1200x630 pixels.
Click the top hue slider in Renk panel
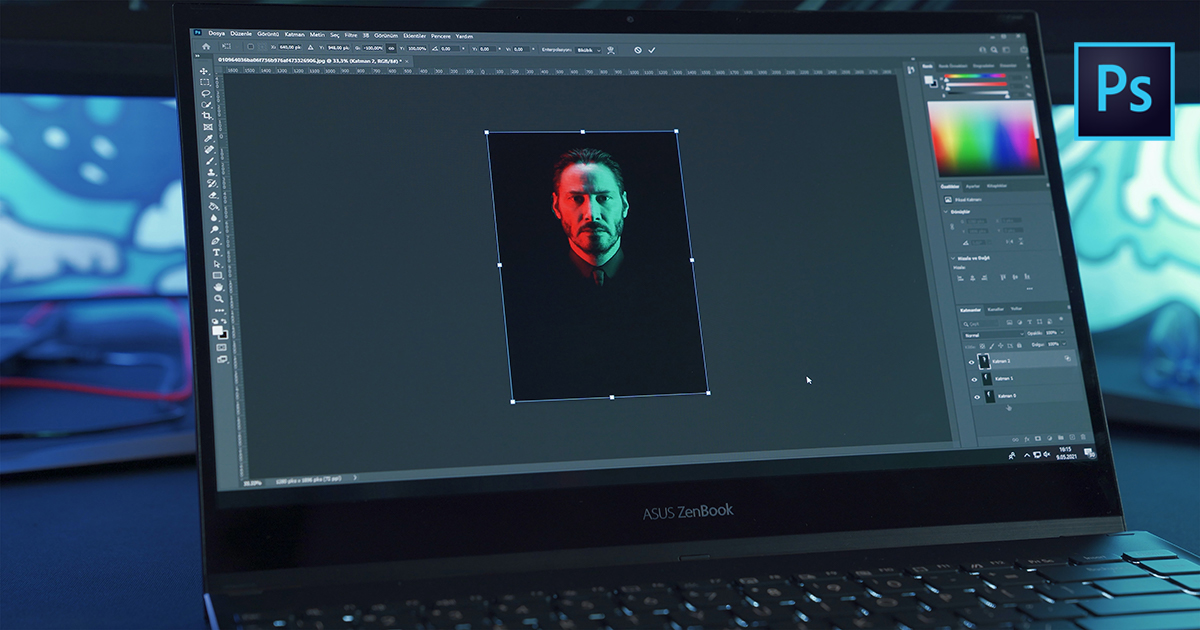pyautogui.click(x=975, y=76)
